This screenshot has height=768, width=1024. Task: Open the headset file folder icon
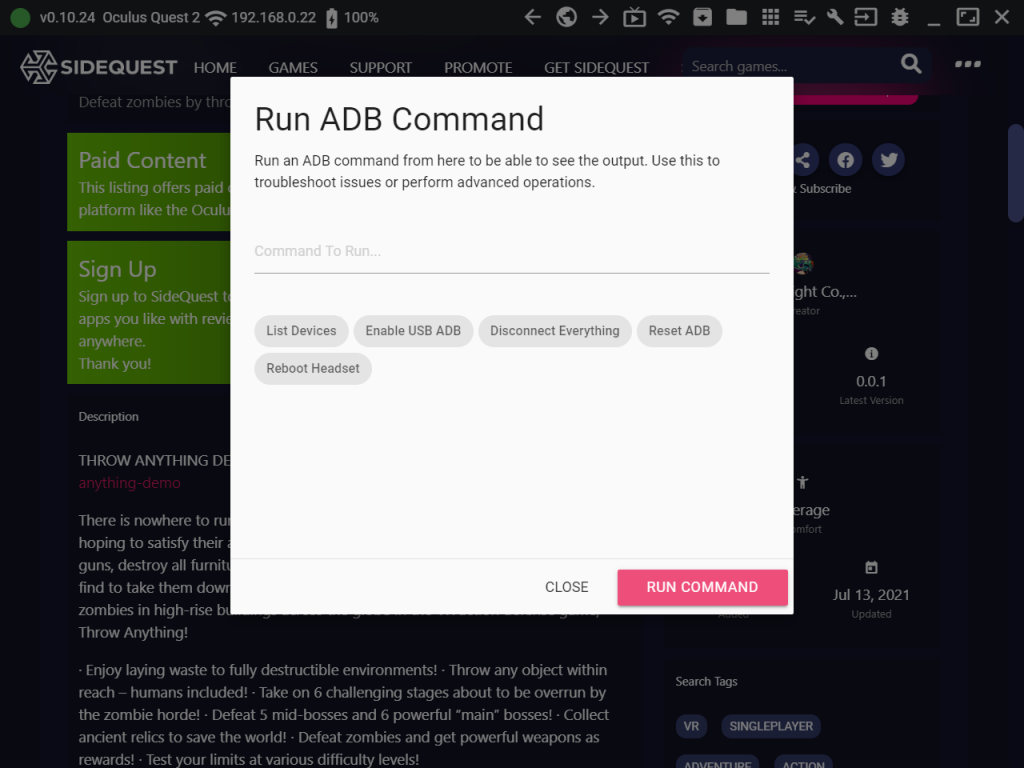tap(736, 17)
